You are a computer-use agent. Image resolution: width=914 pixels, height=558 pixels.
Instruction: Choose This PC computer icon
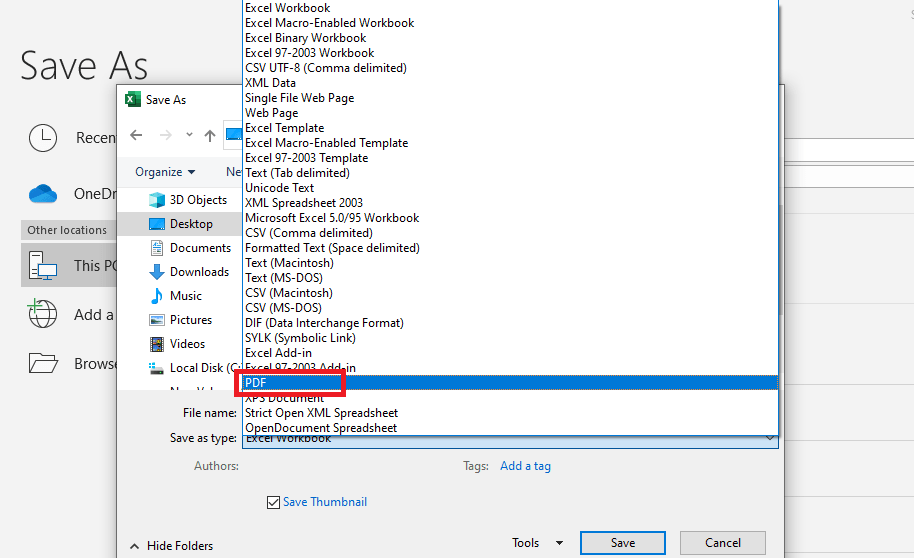[43, 266]
